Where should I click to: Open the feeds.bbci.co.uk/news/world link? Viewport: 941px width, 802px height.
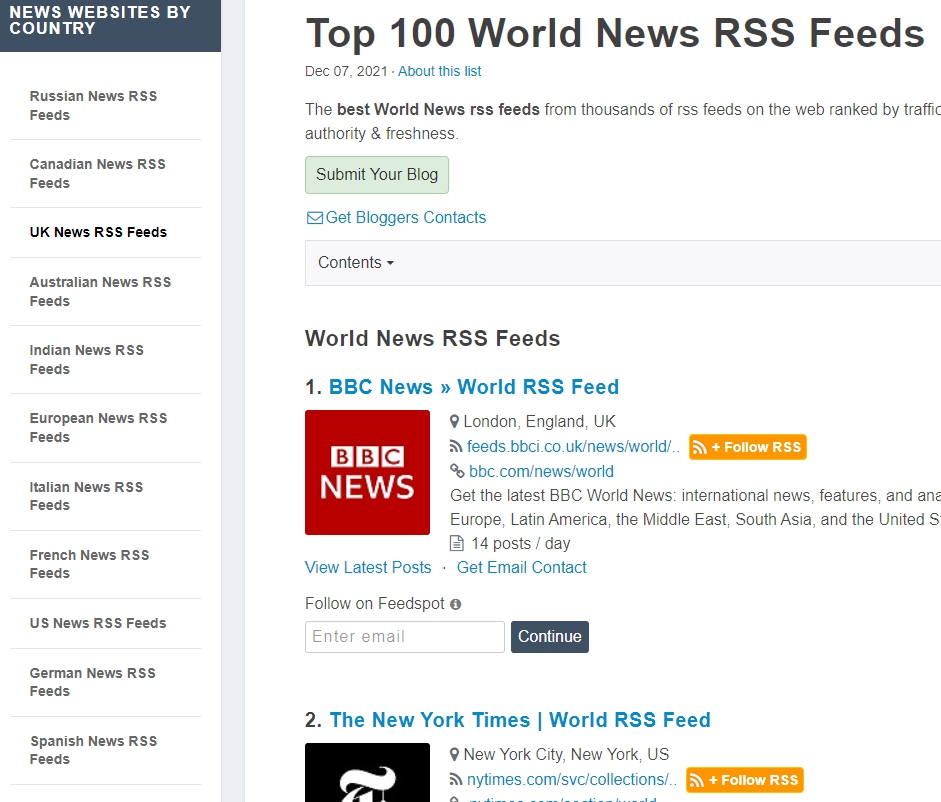[573, 447]
